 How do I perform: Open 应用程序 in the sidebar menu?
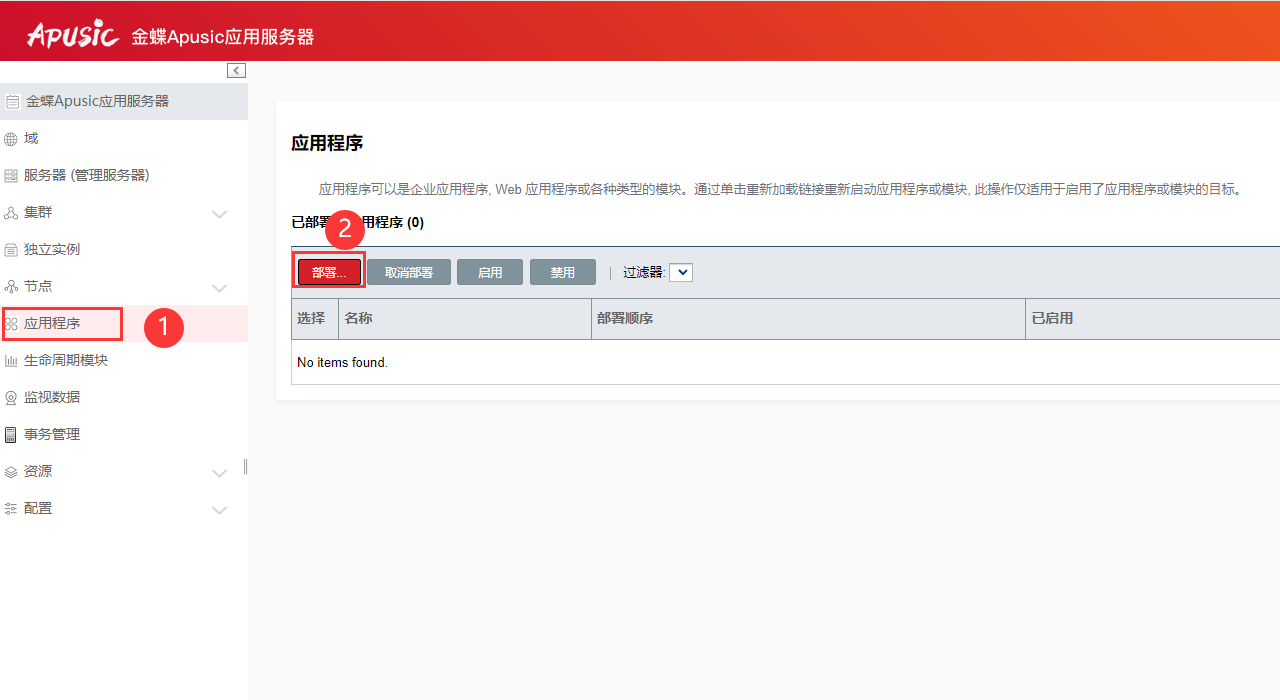pyautogui.click(x=52, y=324)
